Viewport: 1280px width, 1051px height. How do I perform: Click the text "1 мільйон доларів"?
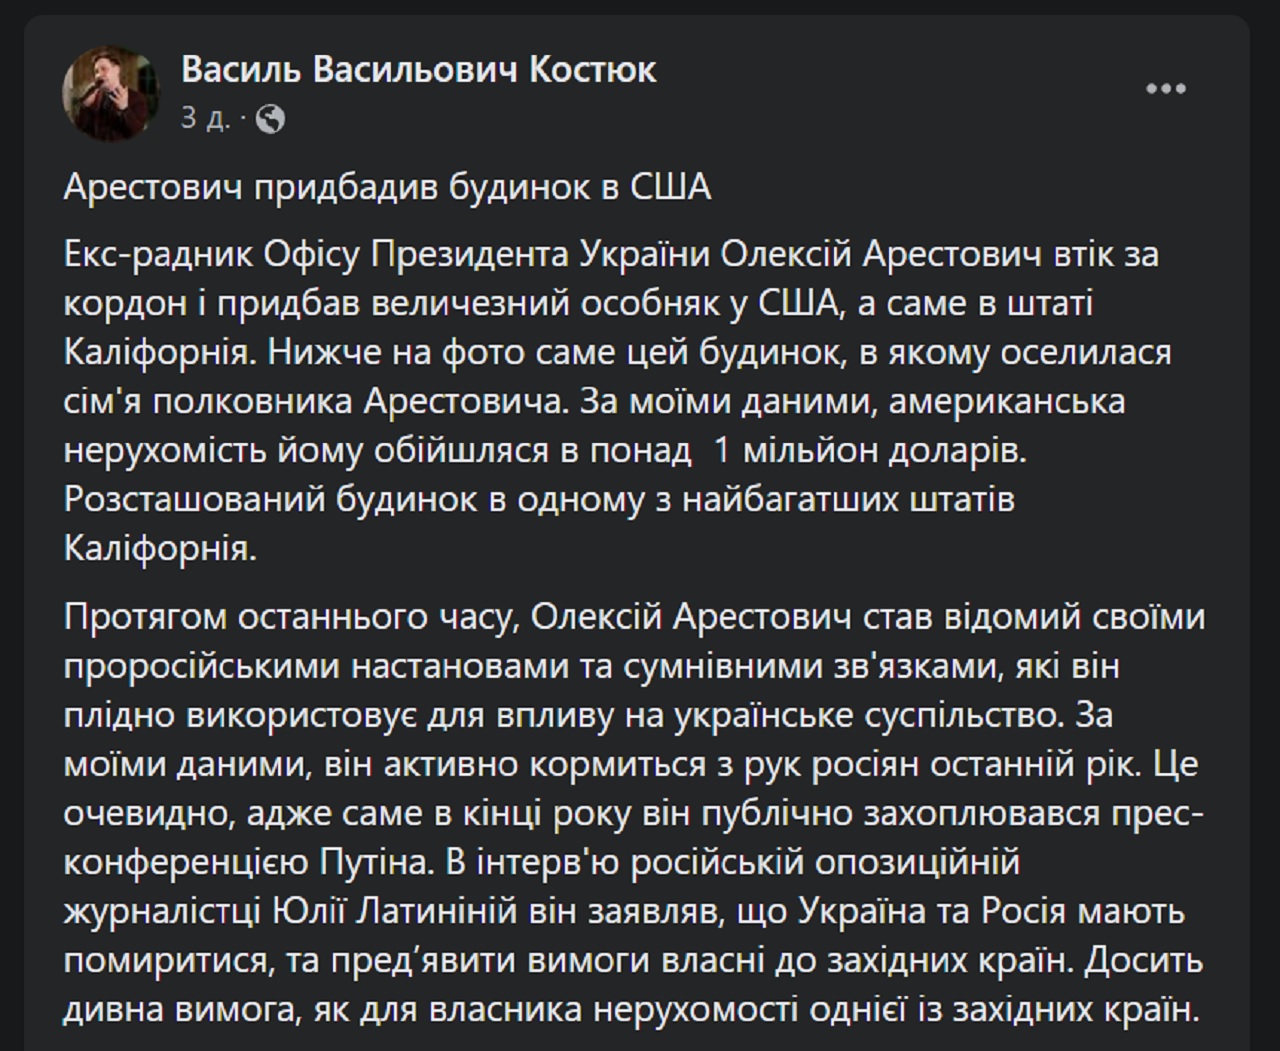[x=868, y=450]
